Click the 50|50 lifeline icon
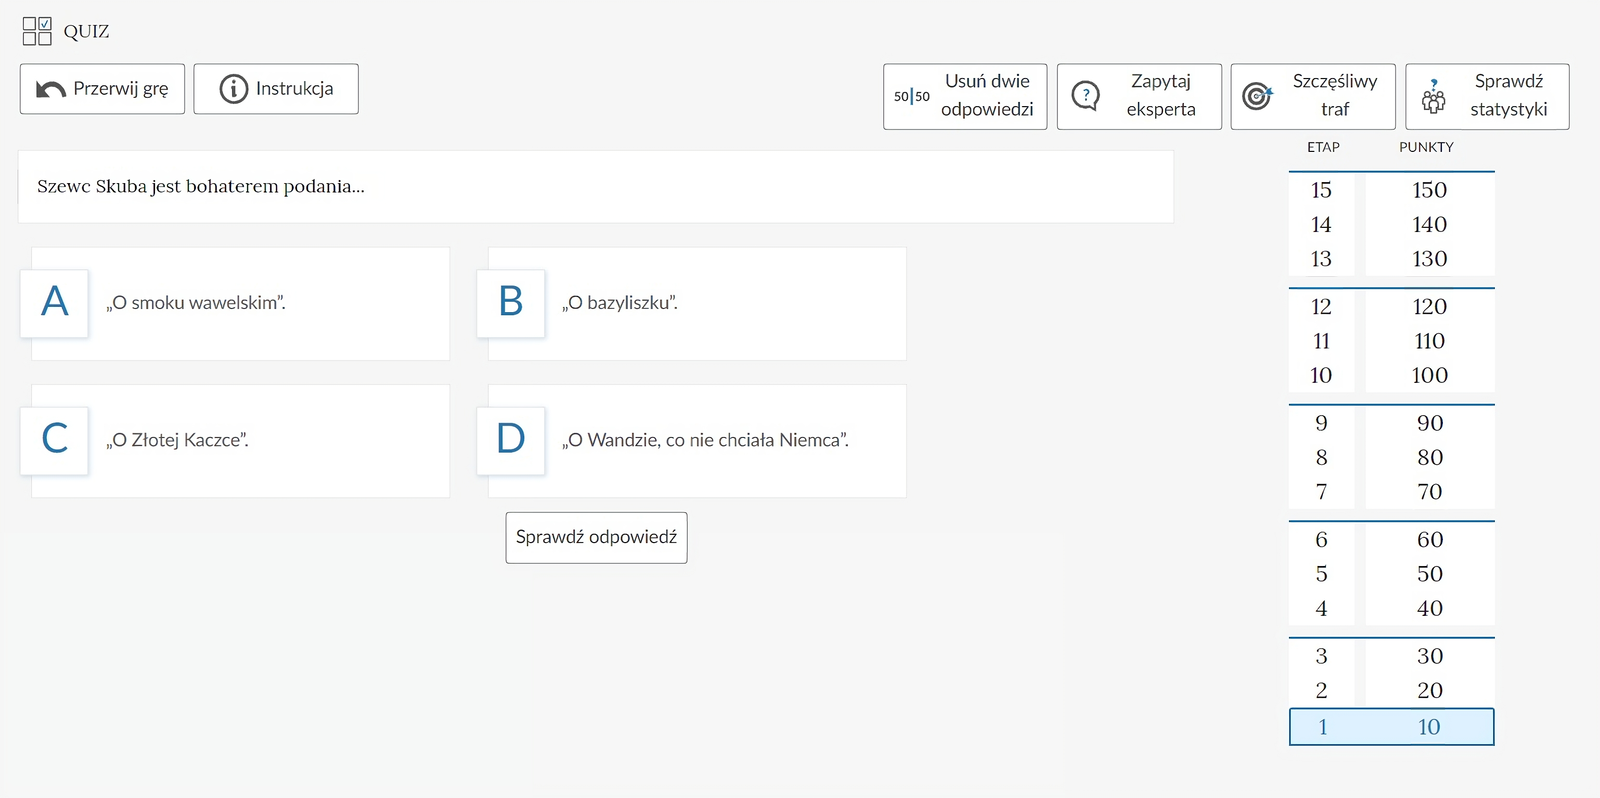Viewport: 1600px width, 798px height. tap(911, 97)
